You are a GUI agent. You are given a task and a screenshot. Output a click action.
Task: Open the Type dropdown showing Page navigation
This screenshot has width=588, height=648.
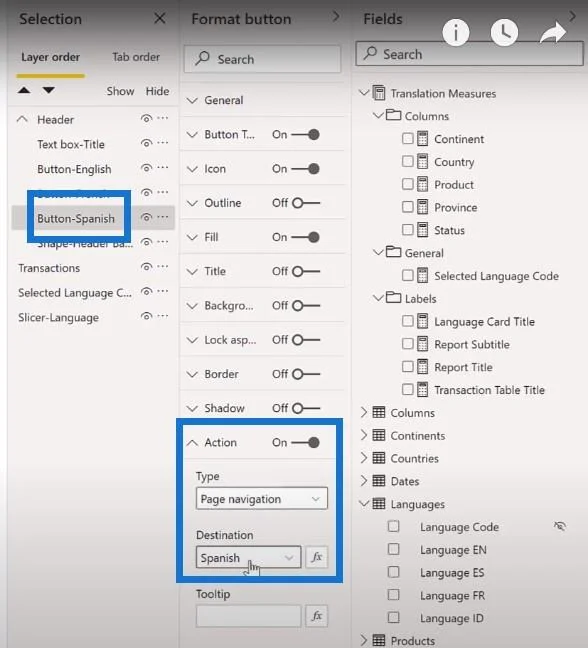click(x=262, y=499)
